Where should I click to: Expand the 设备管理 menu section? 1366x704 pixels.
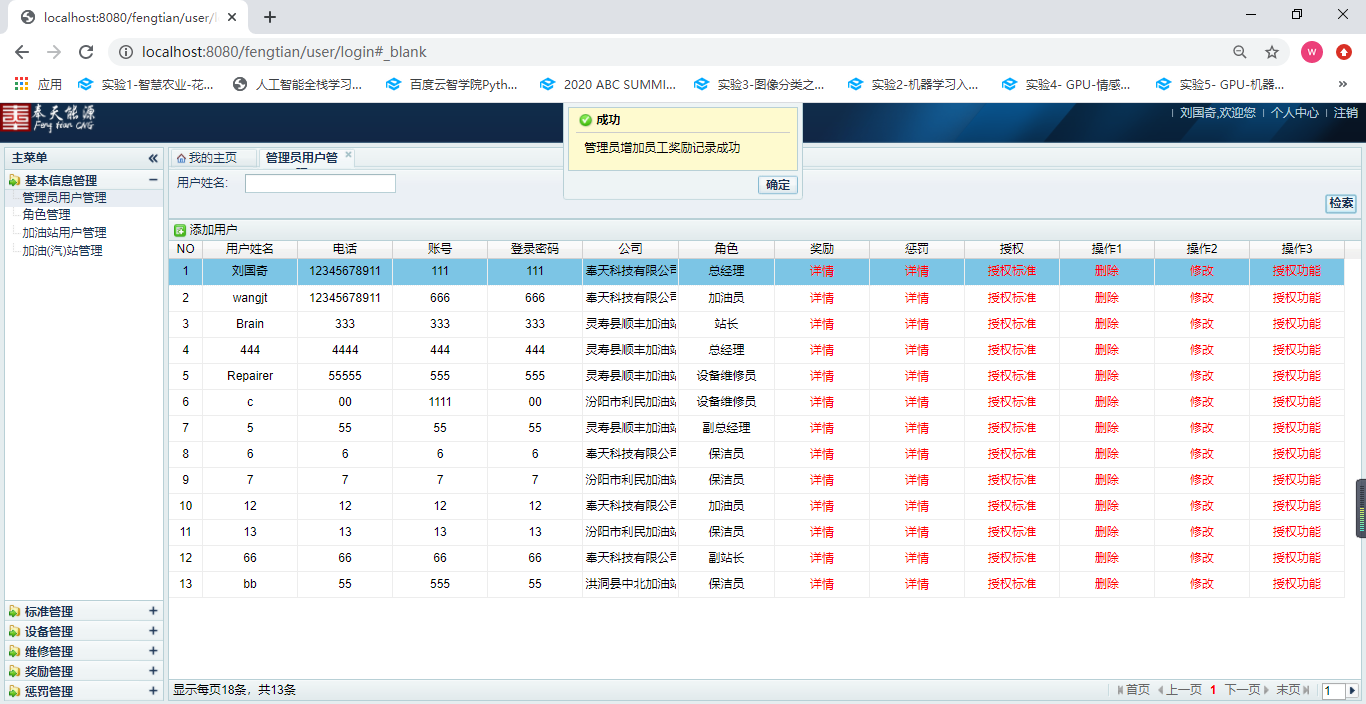coord(153,631)
